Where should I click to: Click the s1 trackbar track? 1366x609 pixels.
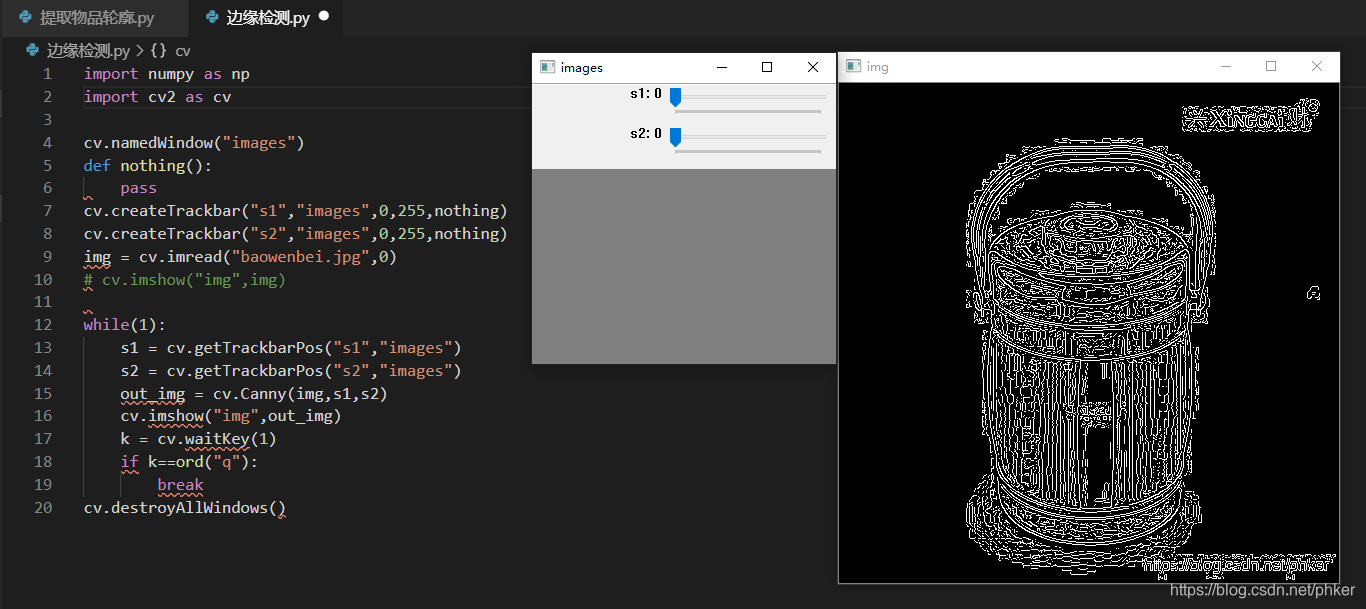coord(748,97)
